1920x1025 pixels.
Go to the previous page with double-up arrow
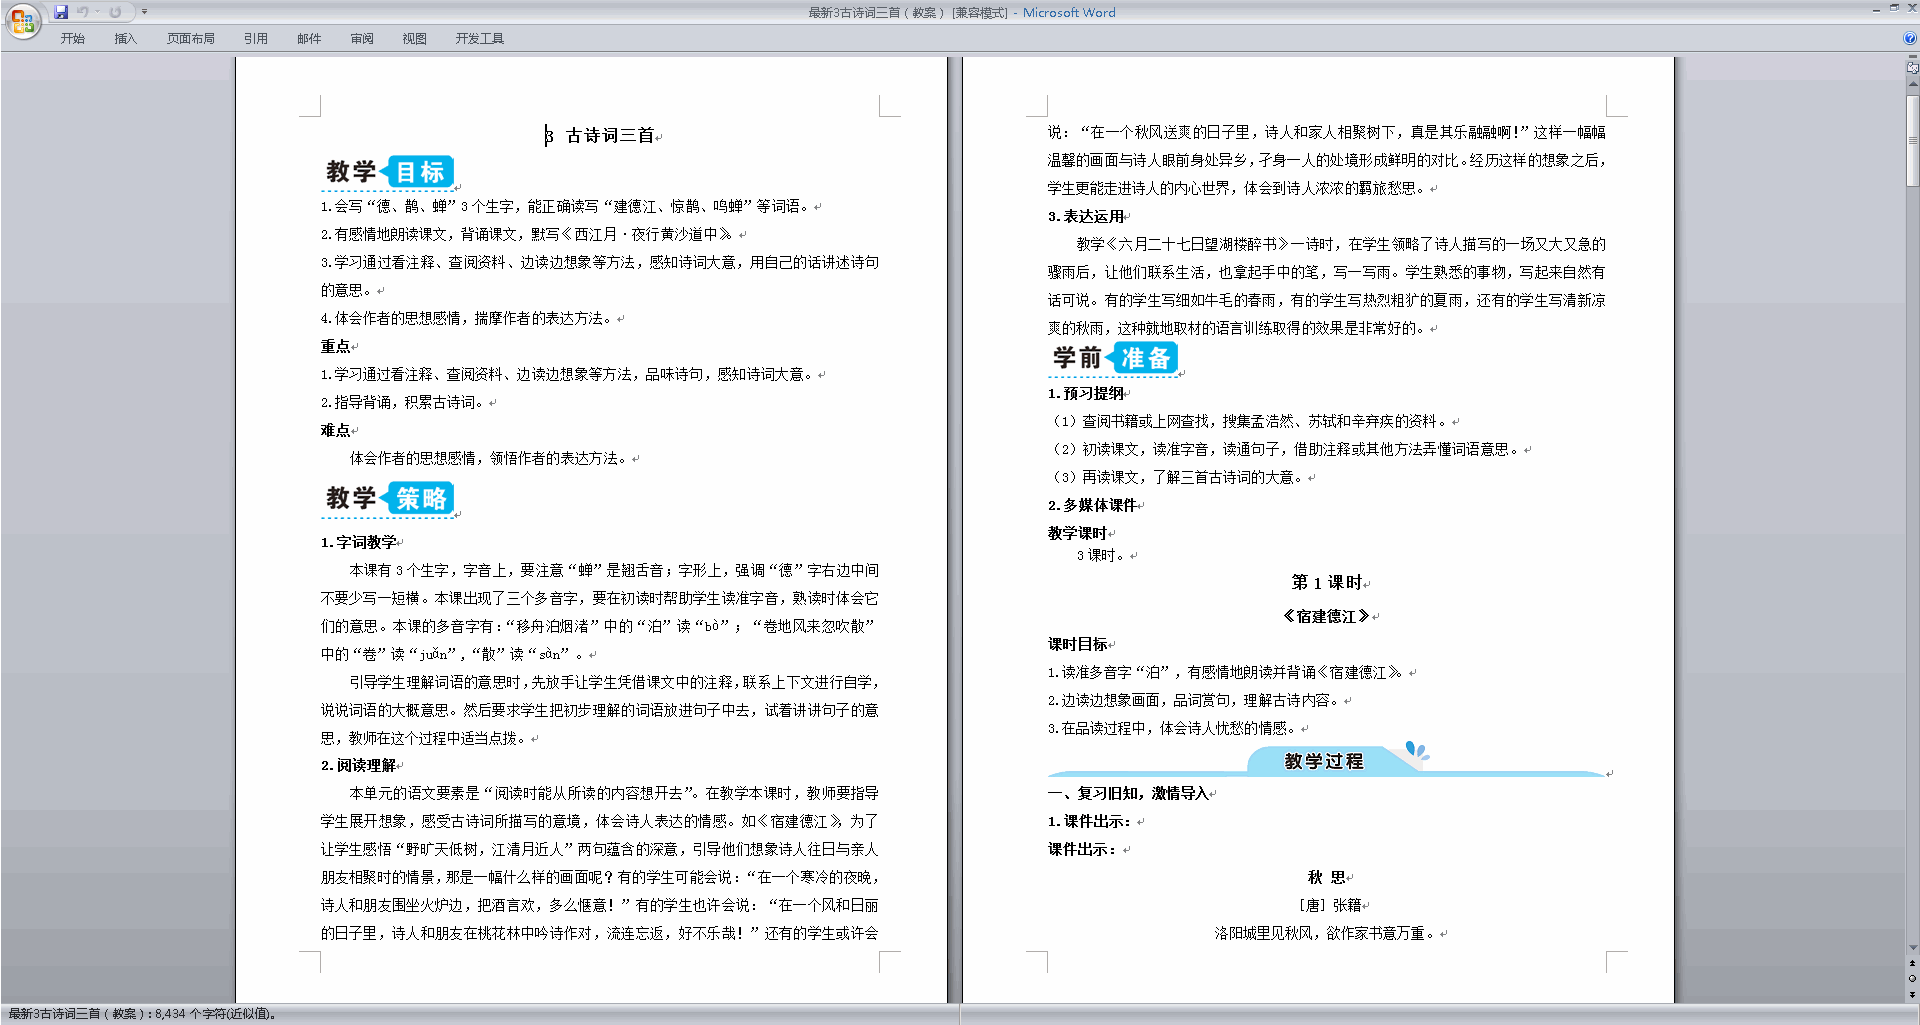(1913, 964)
